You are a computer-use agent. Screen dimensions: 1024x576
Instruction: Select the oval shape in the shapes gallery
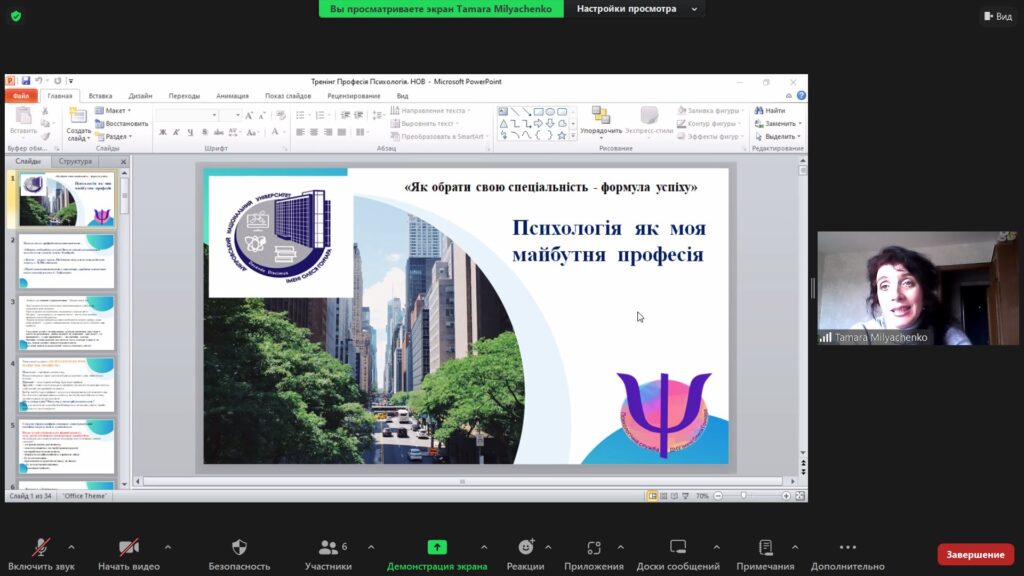tap(550, 112)
